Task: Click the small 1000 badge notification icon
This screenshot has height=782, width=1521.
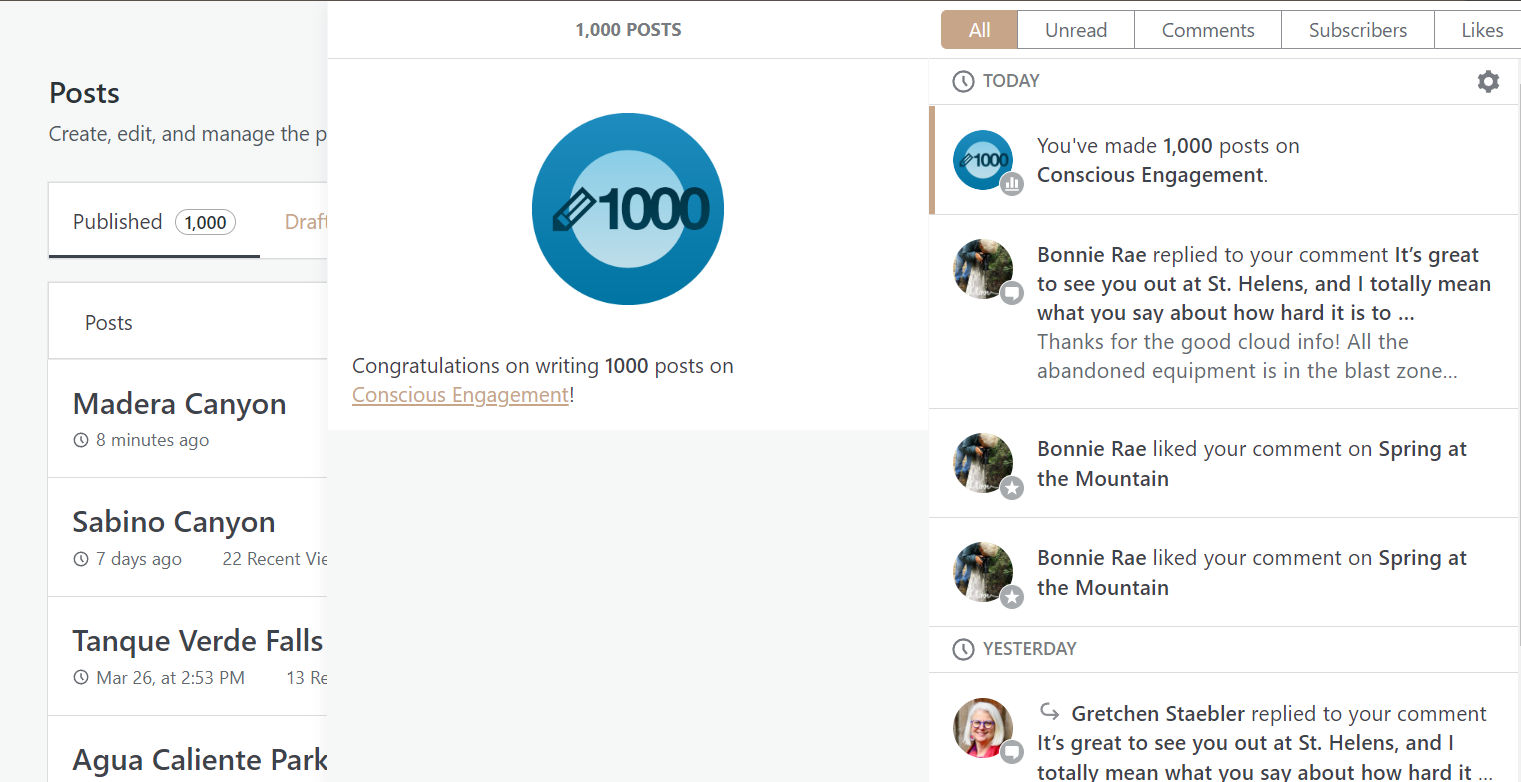Action: click(x=982, y=160)
